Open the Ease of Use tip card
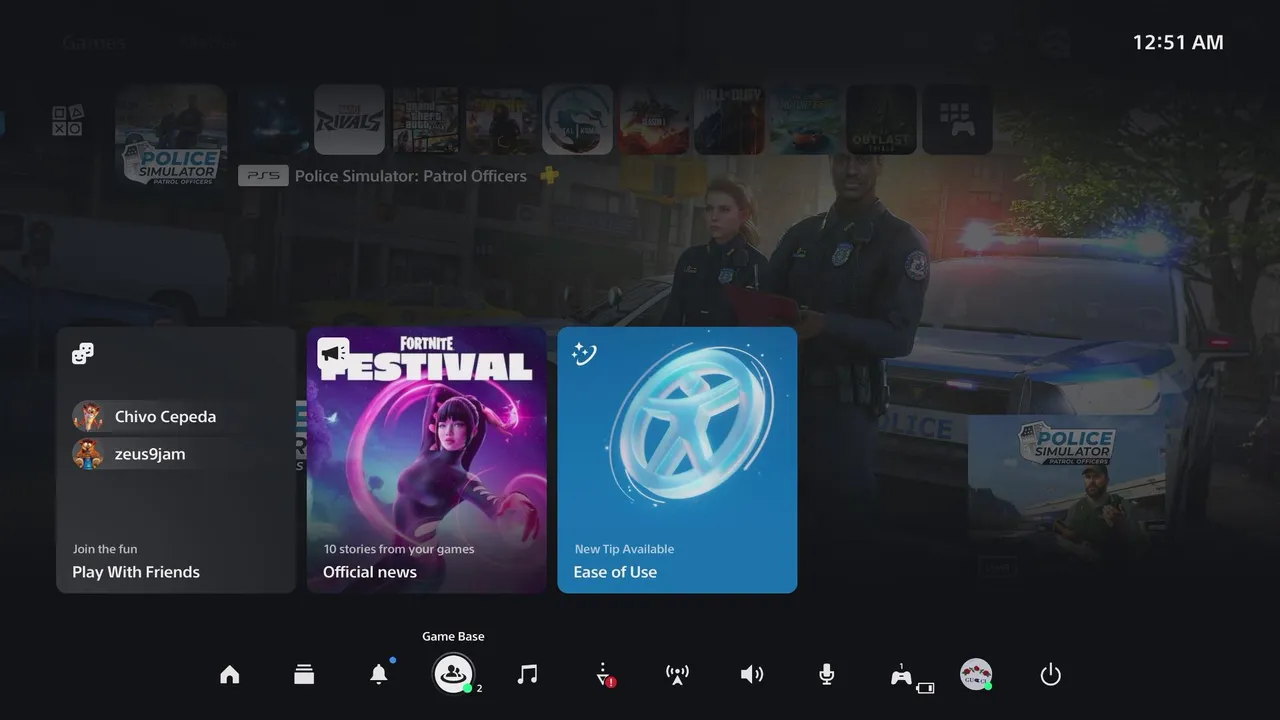Image resolution: width=1280 pixels, height=720 pixels. (677, 460)
